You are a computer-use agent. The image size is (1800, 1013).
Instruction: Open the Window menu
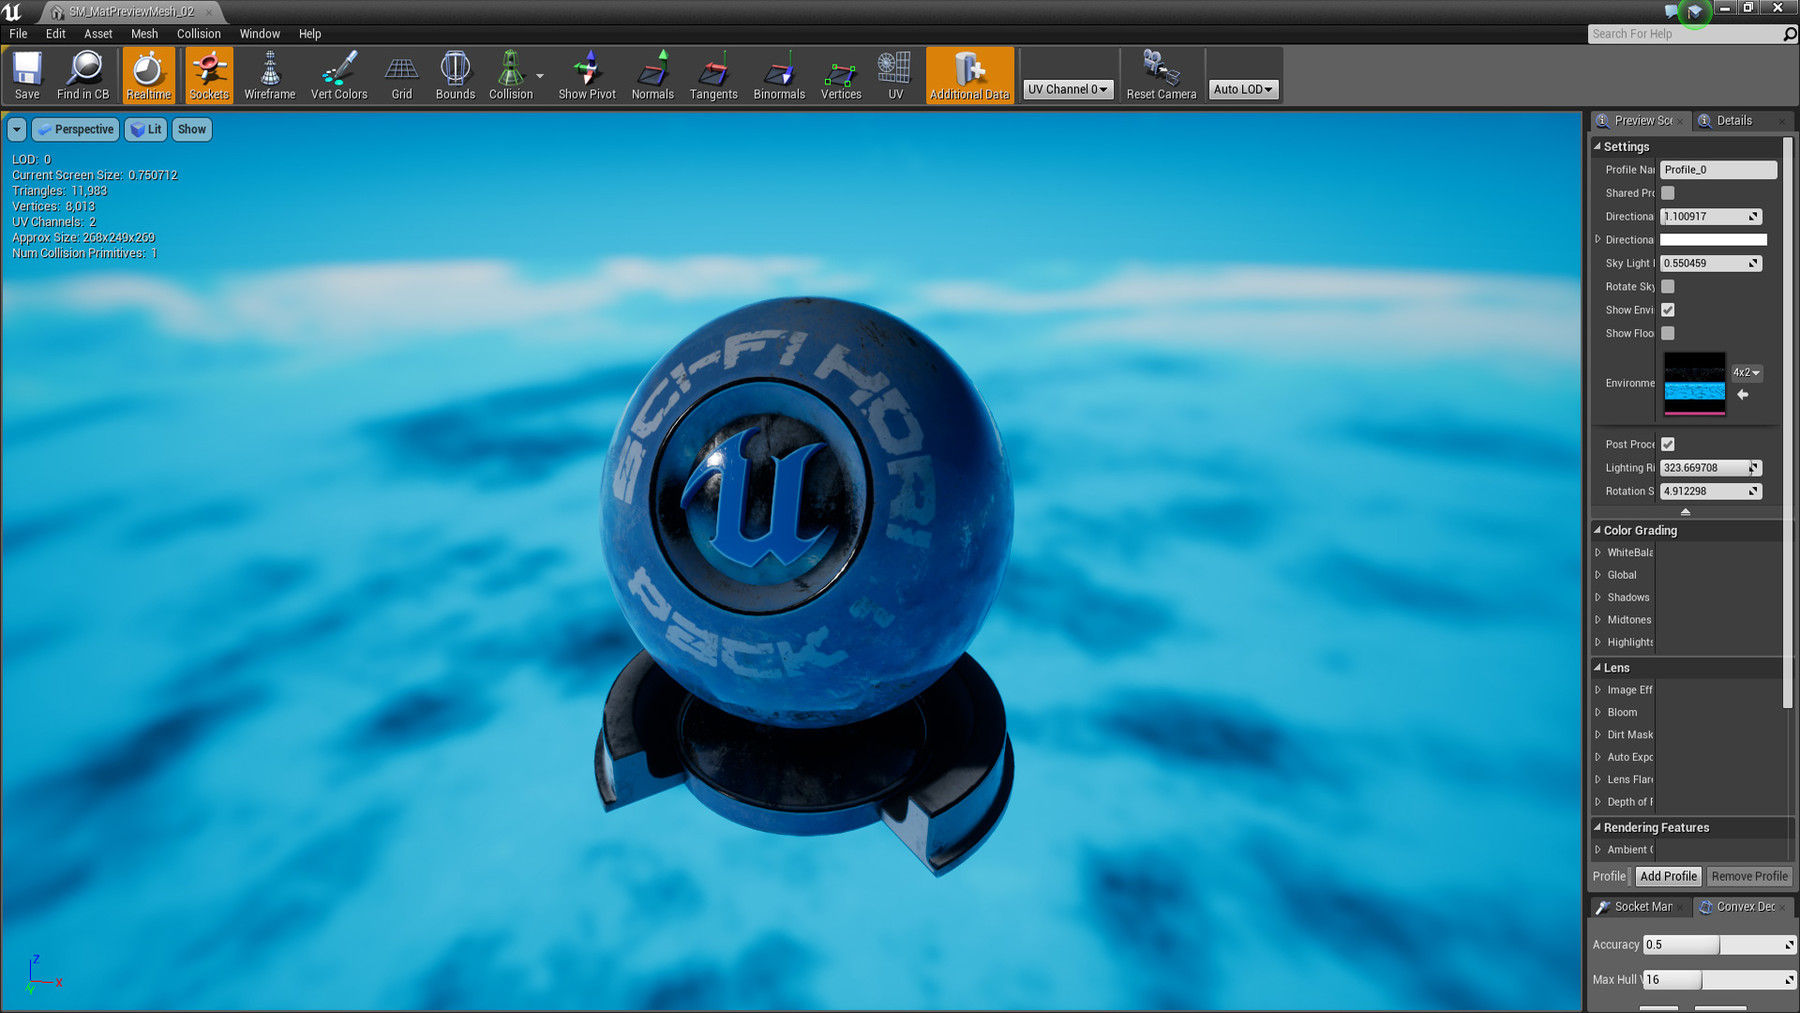(x=260, y=33)
